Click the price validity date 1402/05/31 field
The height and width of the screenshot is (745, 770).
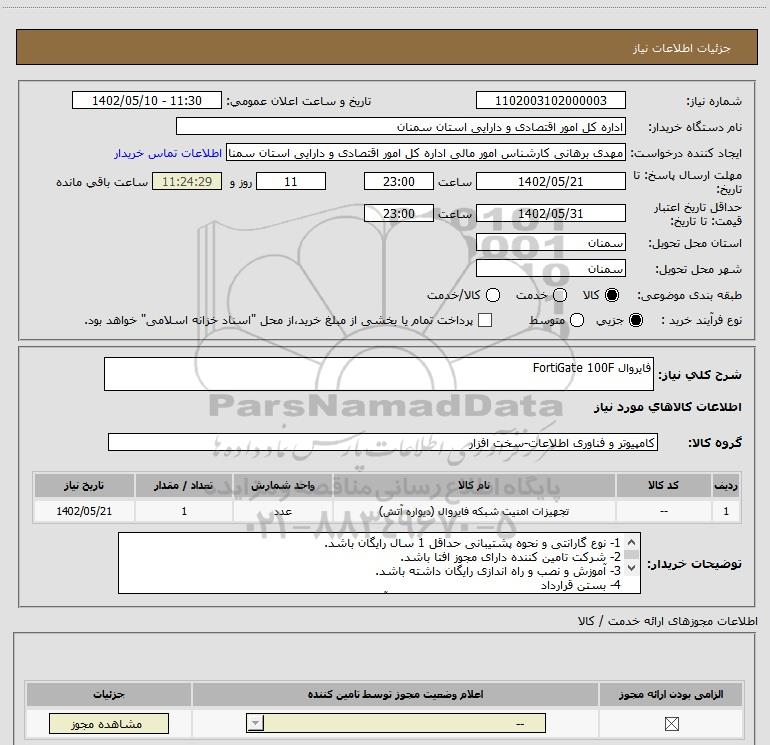(550, 213)
